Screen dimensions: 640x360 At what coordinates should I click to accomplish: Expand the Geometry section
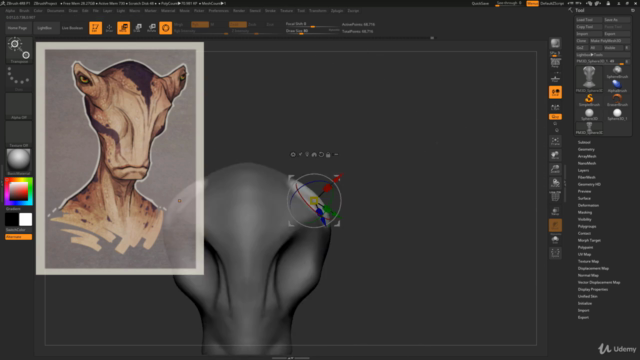click(586, 149)
